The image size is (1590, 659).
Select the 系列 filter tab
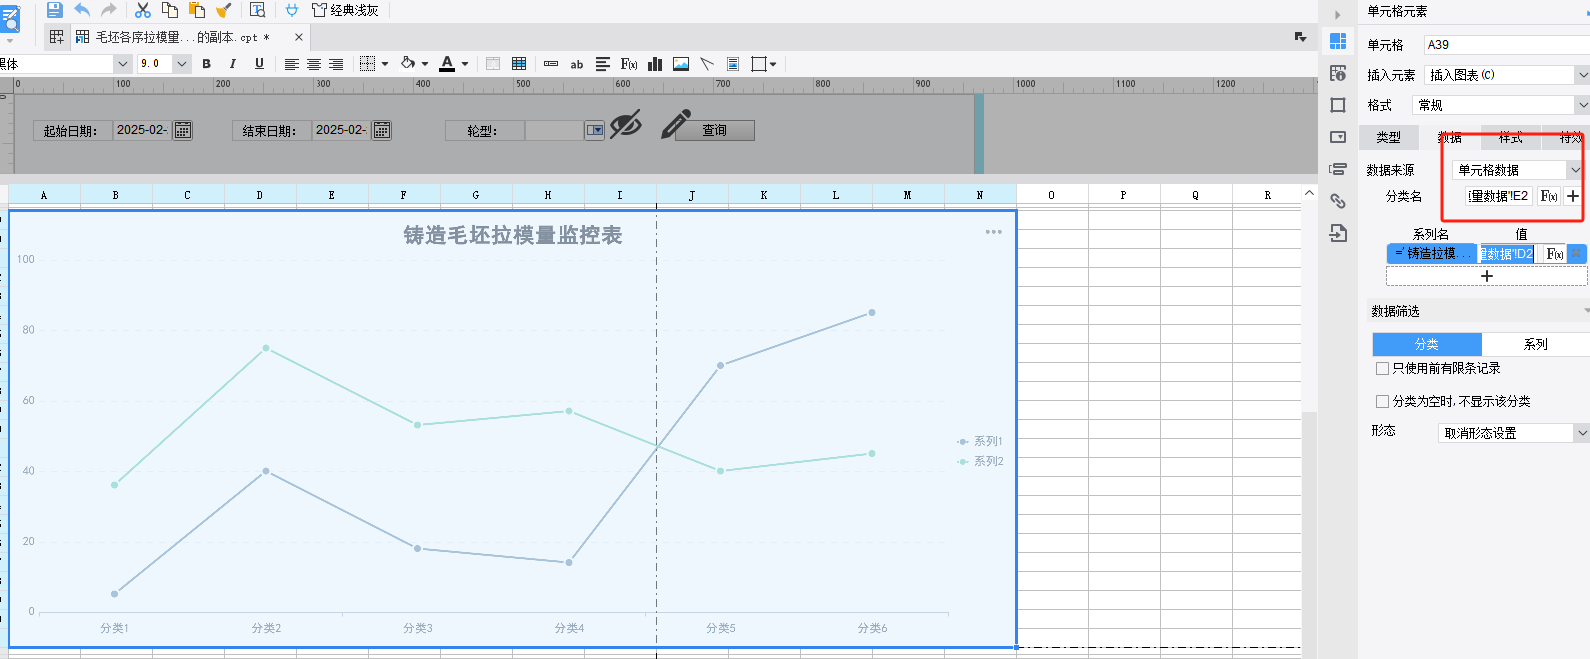pyautogui.click(x=1536, y=344)
